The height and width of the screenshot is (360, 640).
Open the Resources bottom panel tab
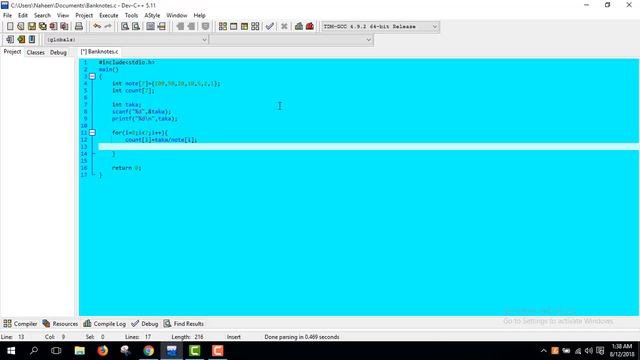(x=60, y=324)
